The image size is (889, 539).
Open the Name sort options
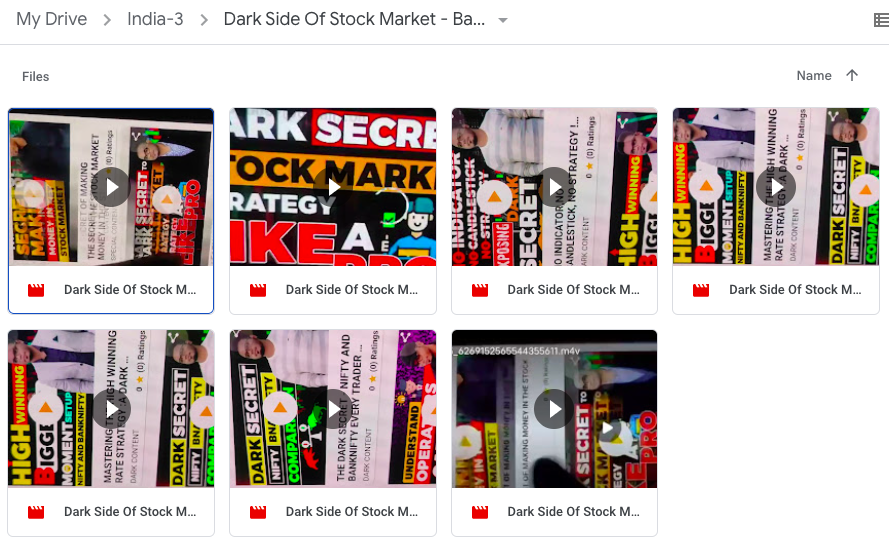click(x=814, y=75)
